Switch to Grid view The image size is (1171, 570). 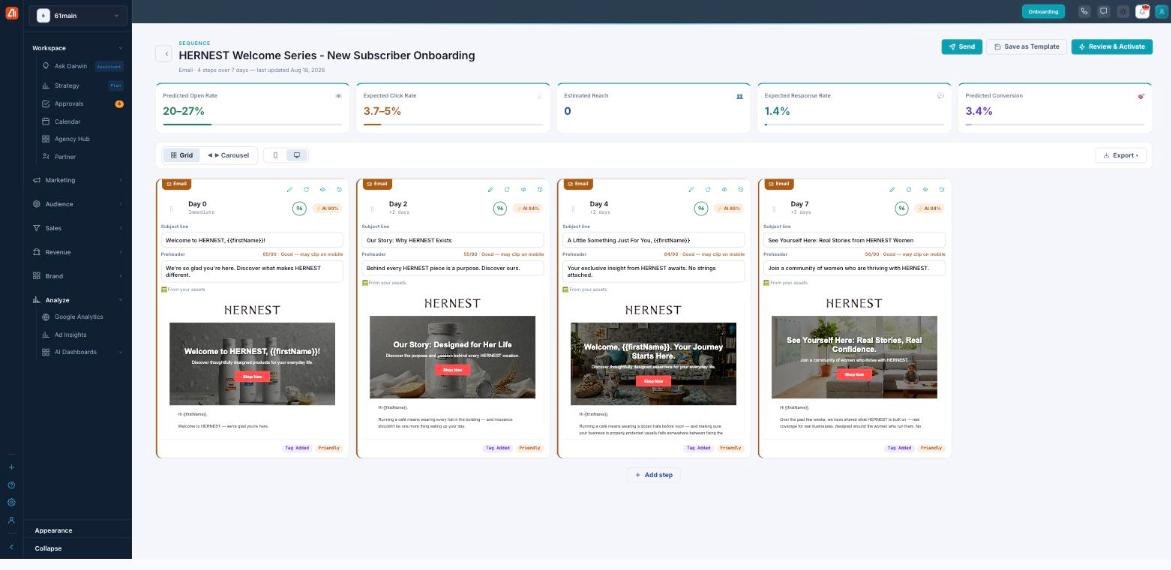click(181, 155)
